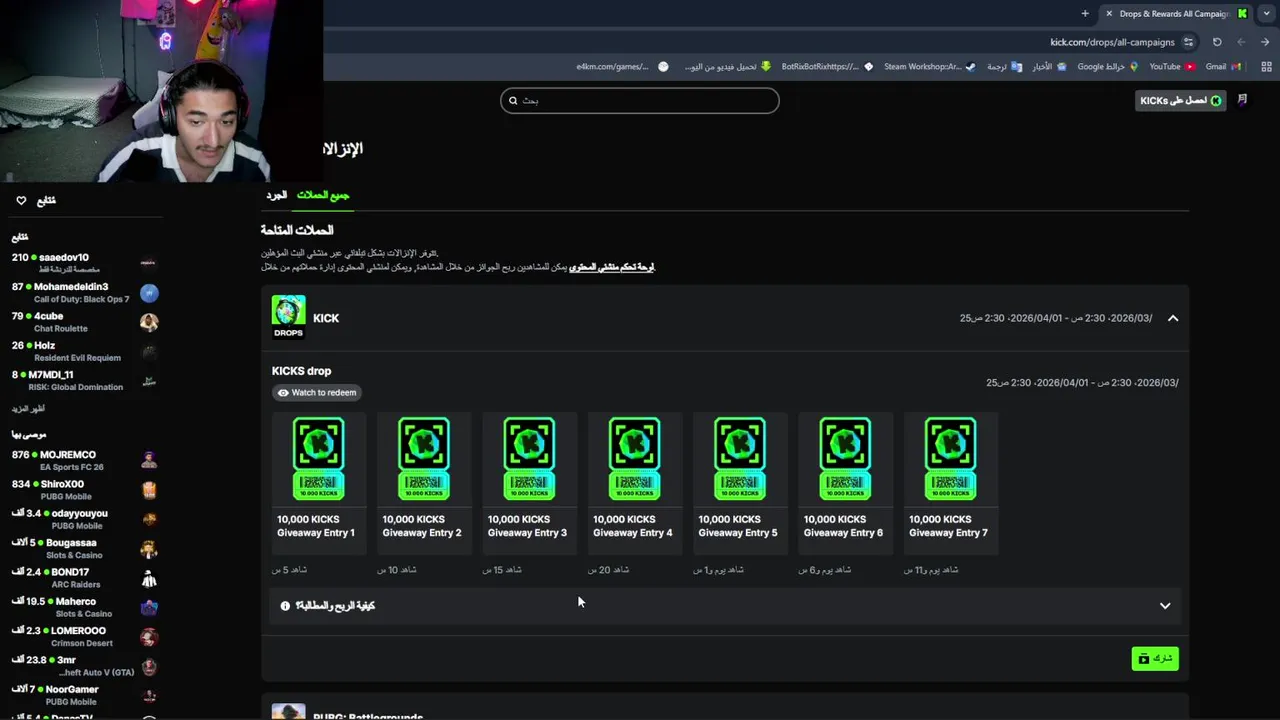Open the Gmail bookmark
1280x720 pixels.
[x=1223, y=67]
